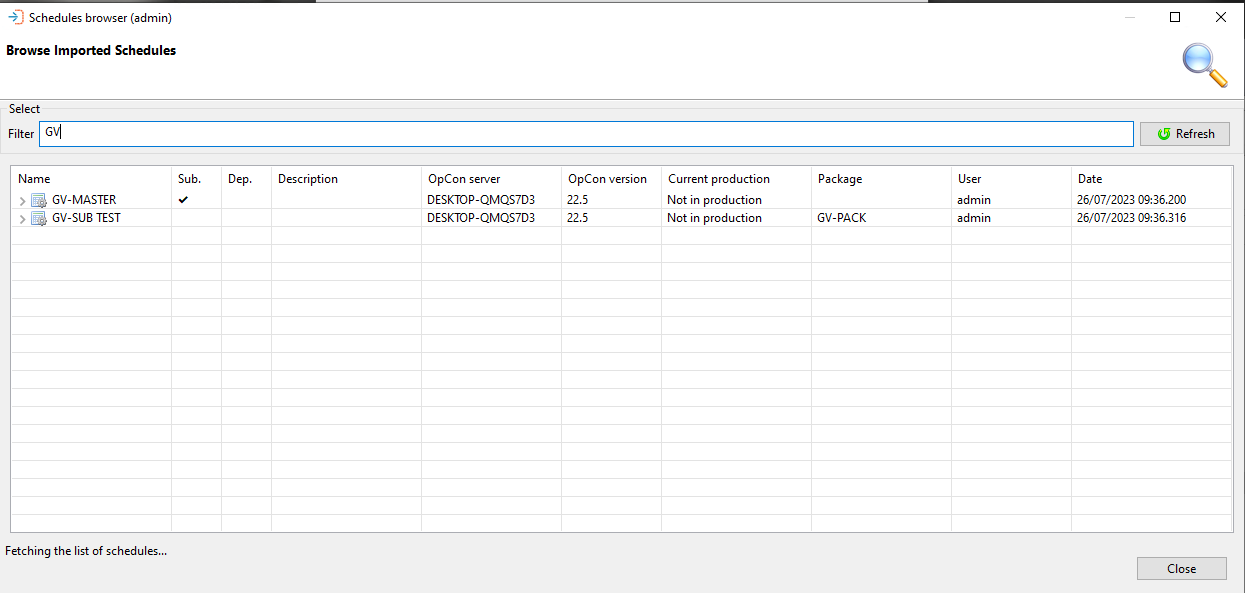Viewport: 1245px width, 593px height.
Task: Click the Fetching the list of schedules status
Action: pyautogui.click(x=86, y=551)
